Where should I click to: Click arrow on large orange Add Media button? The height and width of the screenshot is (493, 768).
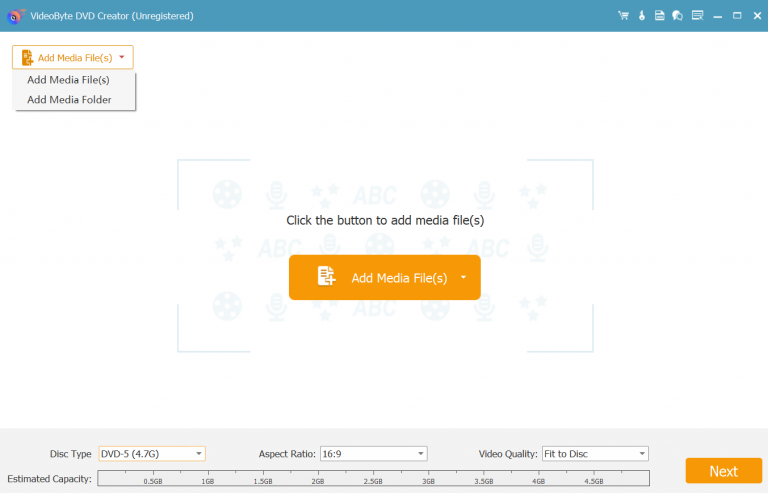click(x=464, y=277)
